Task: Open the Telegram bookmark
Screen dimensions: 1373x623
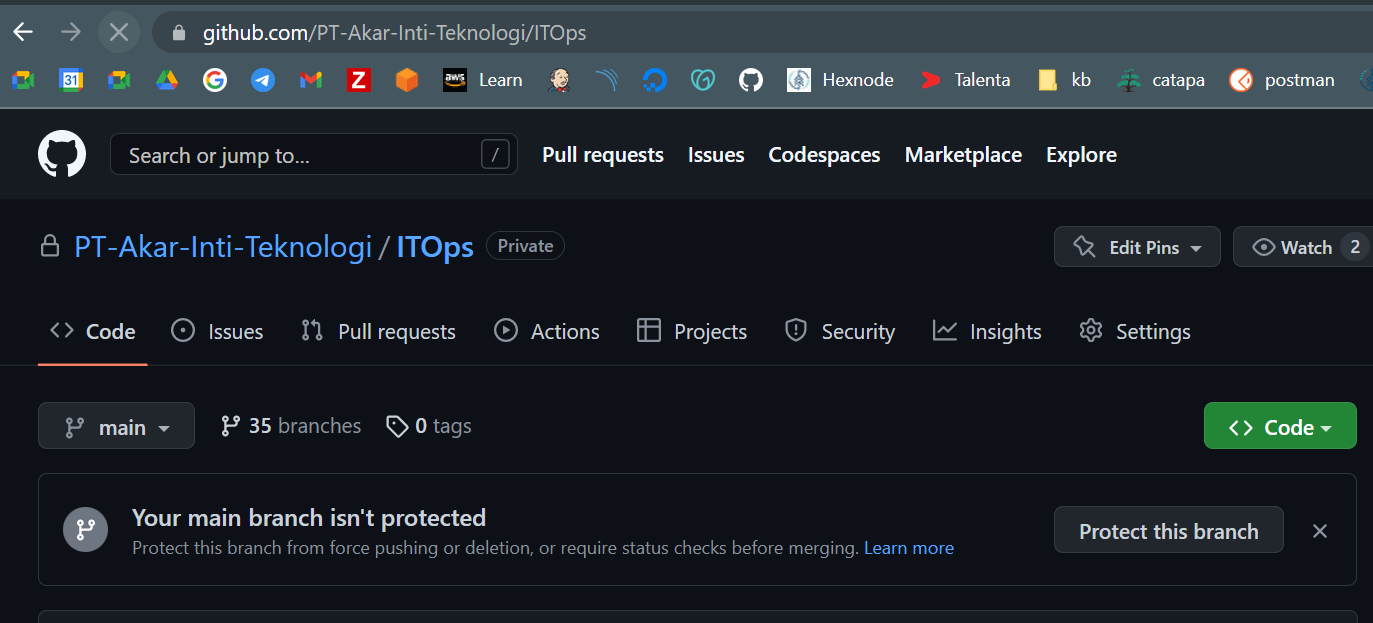Action: (x=262, y=79)
